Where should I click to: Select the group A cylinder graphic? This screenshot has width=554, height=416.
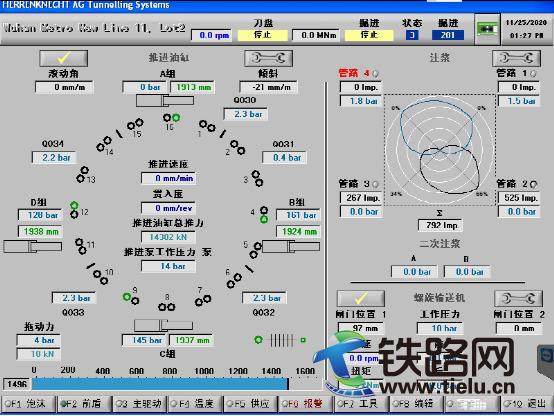coord(165,101)
